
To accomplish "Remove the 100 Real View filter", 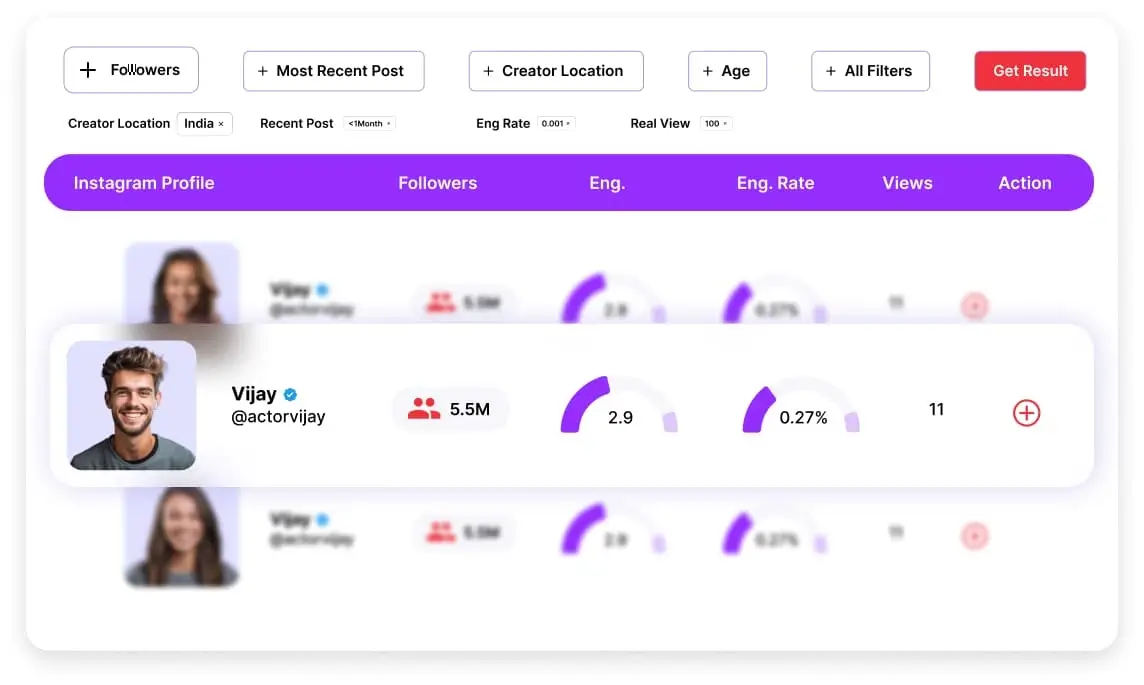I will tap(725, 124).
